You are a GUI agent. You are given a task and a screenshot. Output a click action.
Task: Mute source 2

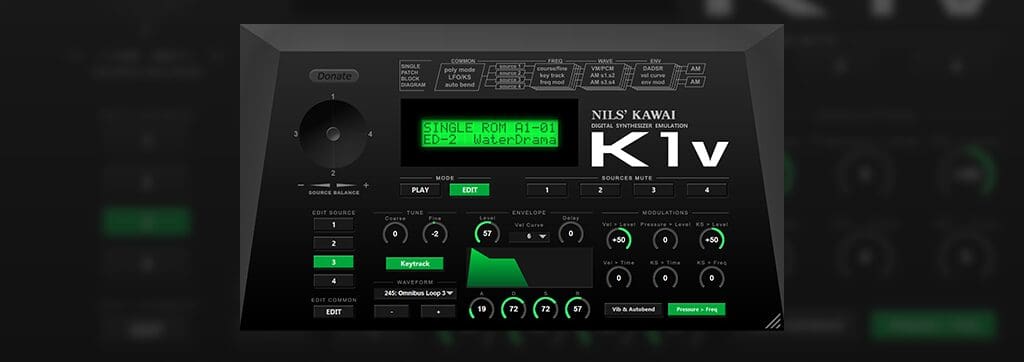(x=600, y=190)
